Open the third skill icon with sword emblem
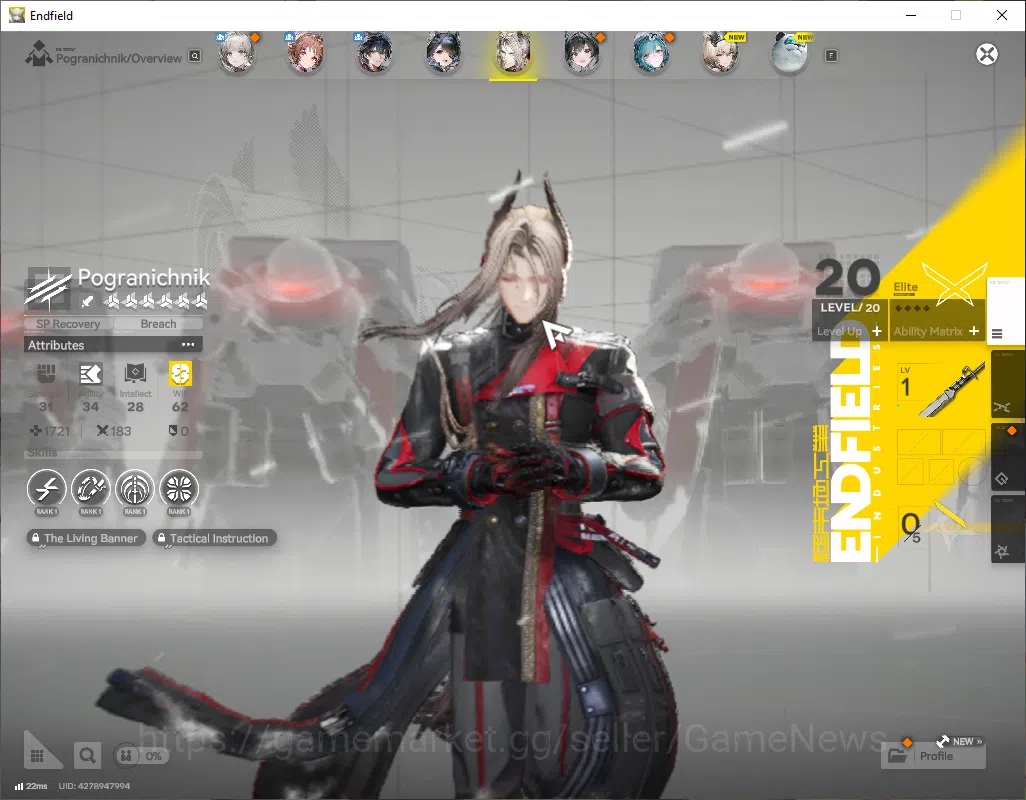The width and height of the screenshot is (1026, 800). [135, 489]
